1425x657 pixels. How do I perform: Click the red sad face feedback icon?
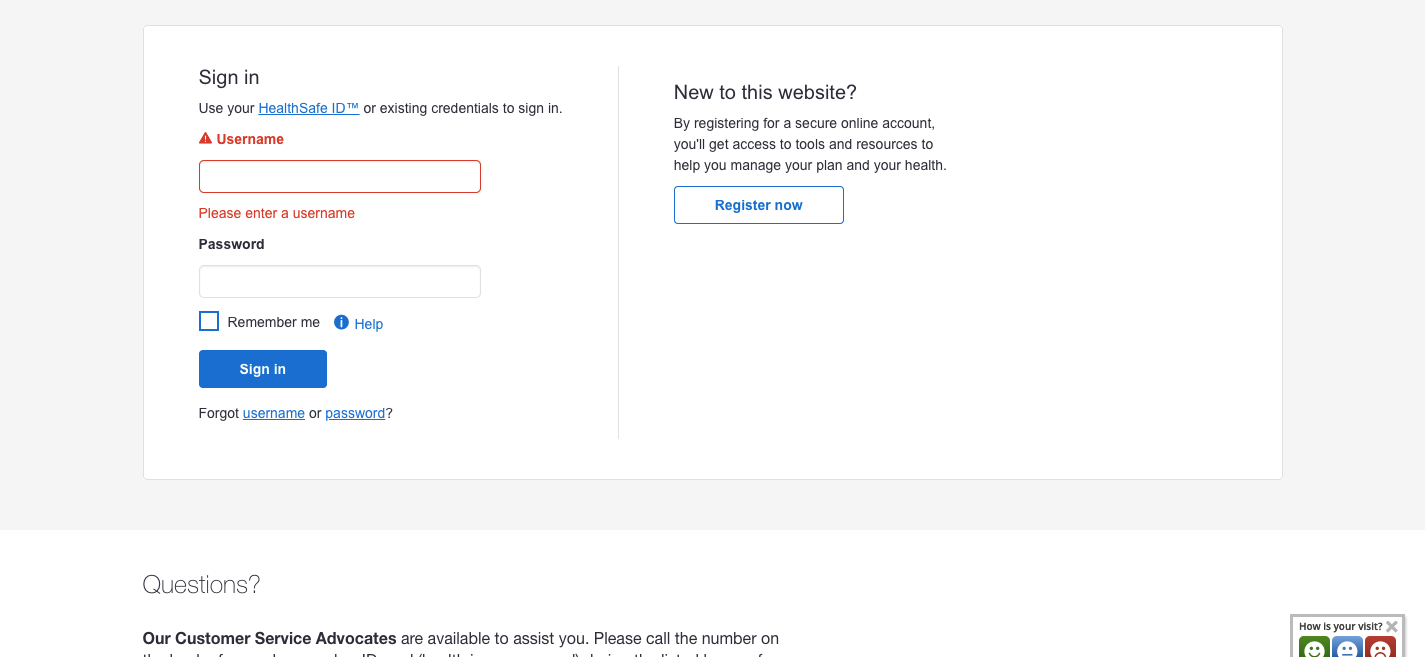point(1380,648)
